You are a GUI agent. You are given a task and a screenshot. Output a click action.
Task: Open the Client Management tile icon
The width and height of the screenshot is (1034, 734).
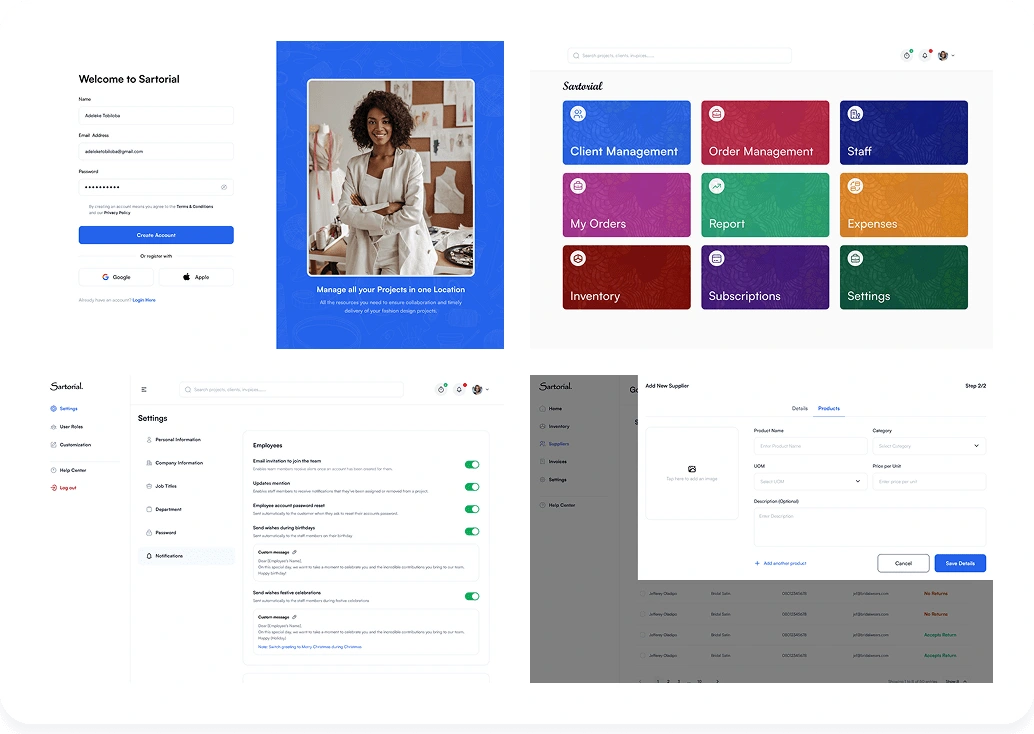[x=578, y=113]
